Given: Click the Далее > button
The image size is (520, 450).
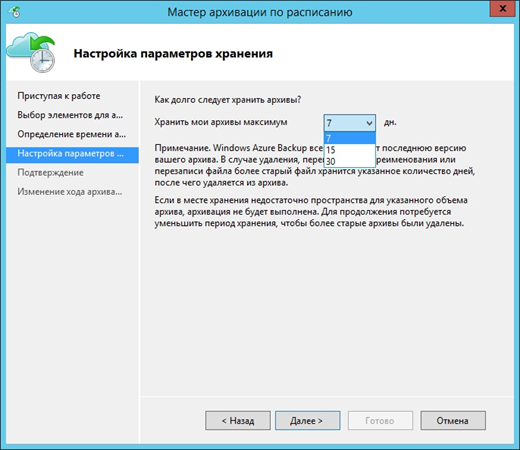Looking at the screenshot, I should click(307, 420).
